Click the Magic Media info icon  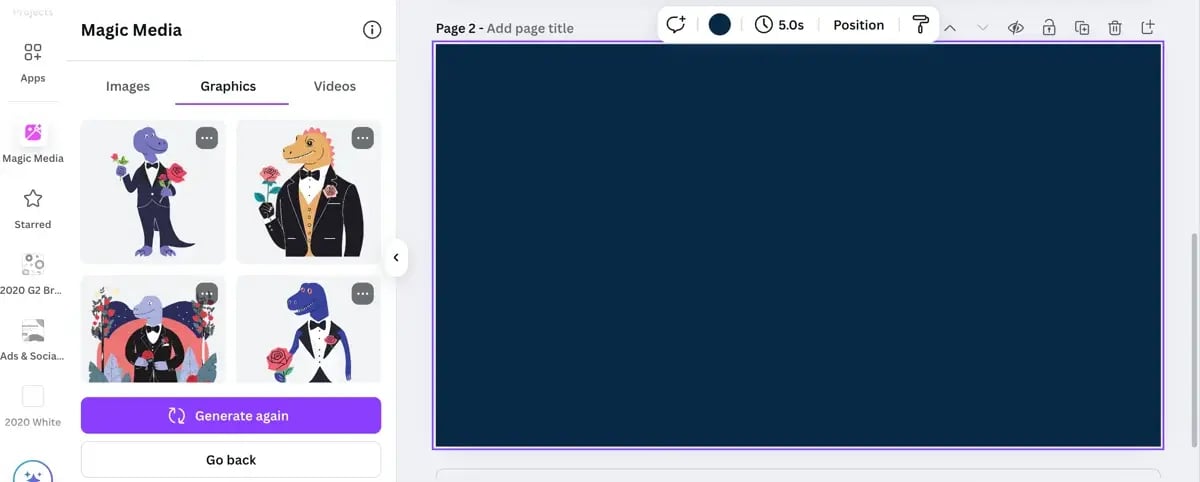[372, 30]
